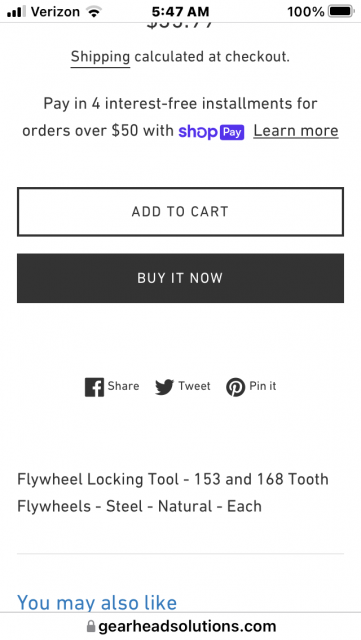Tap the Facebook share icon
The height and width of the screenshot is (640, 361).
pyautogui.click(x=94, y=387)
